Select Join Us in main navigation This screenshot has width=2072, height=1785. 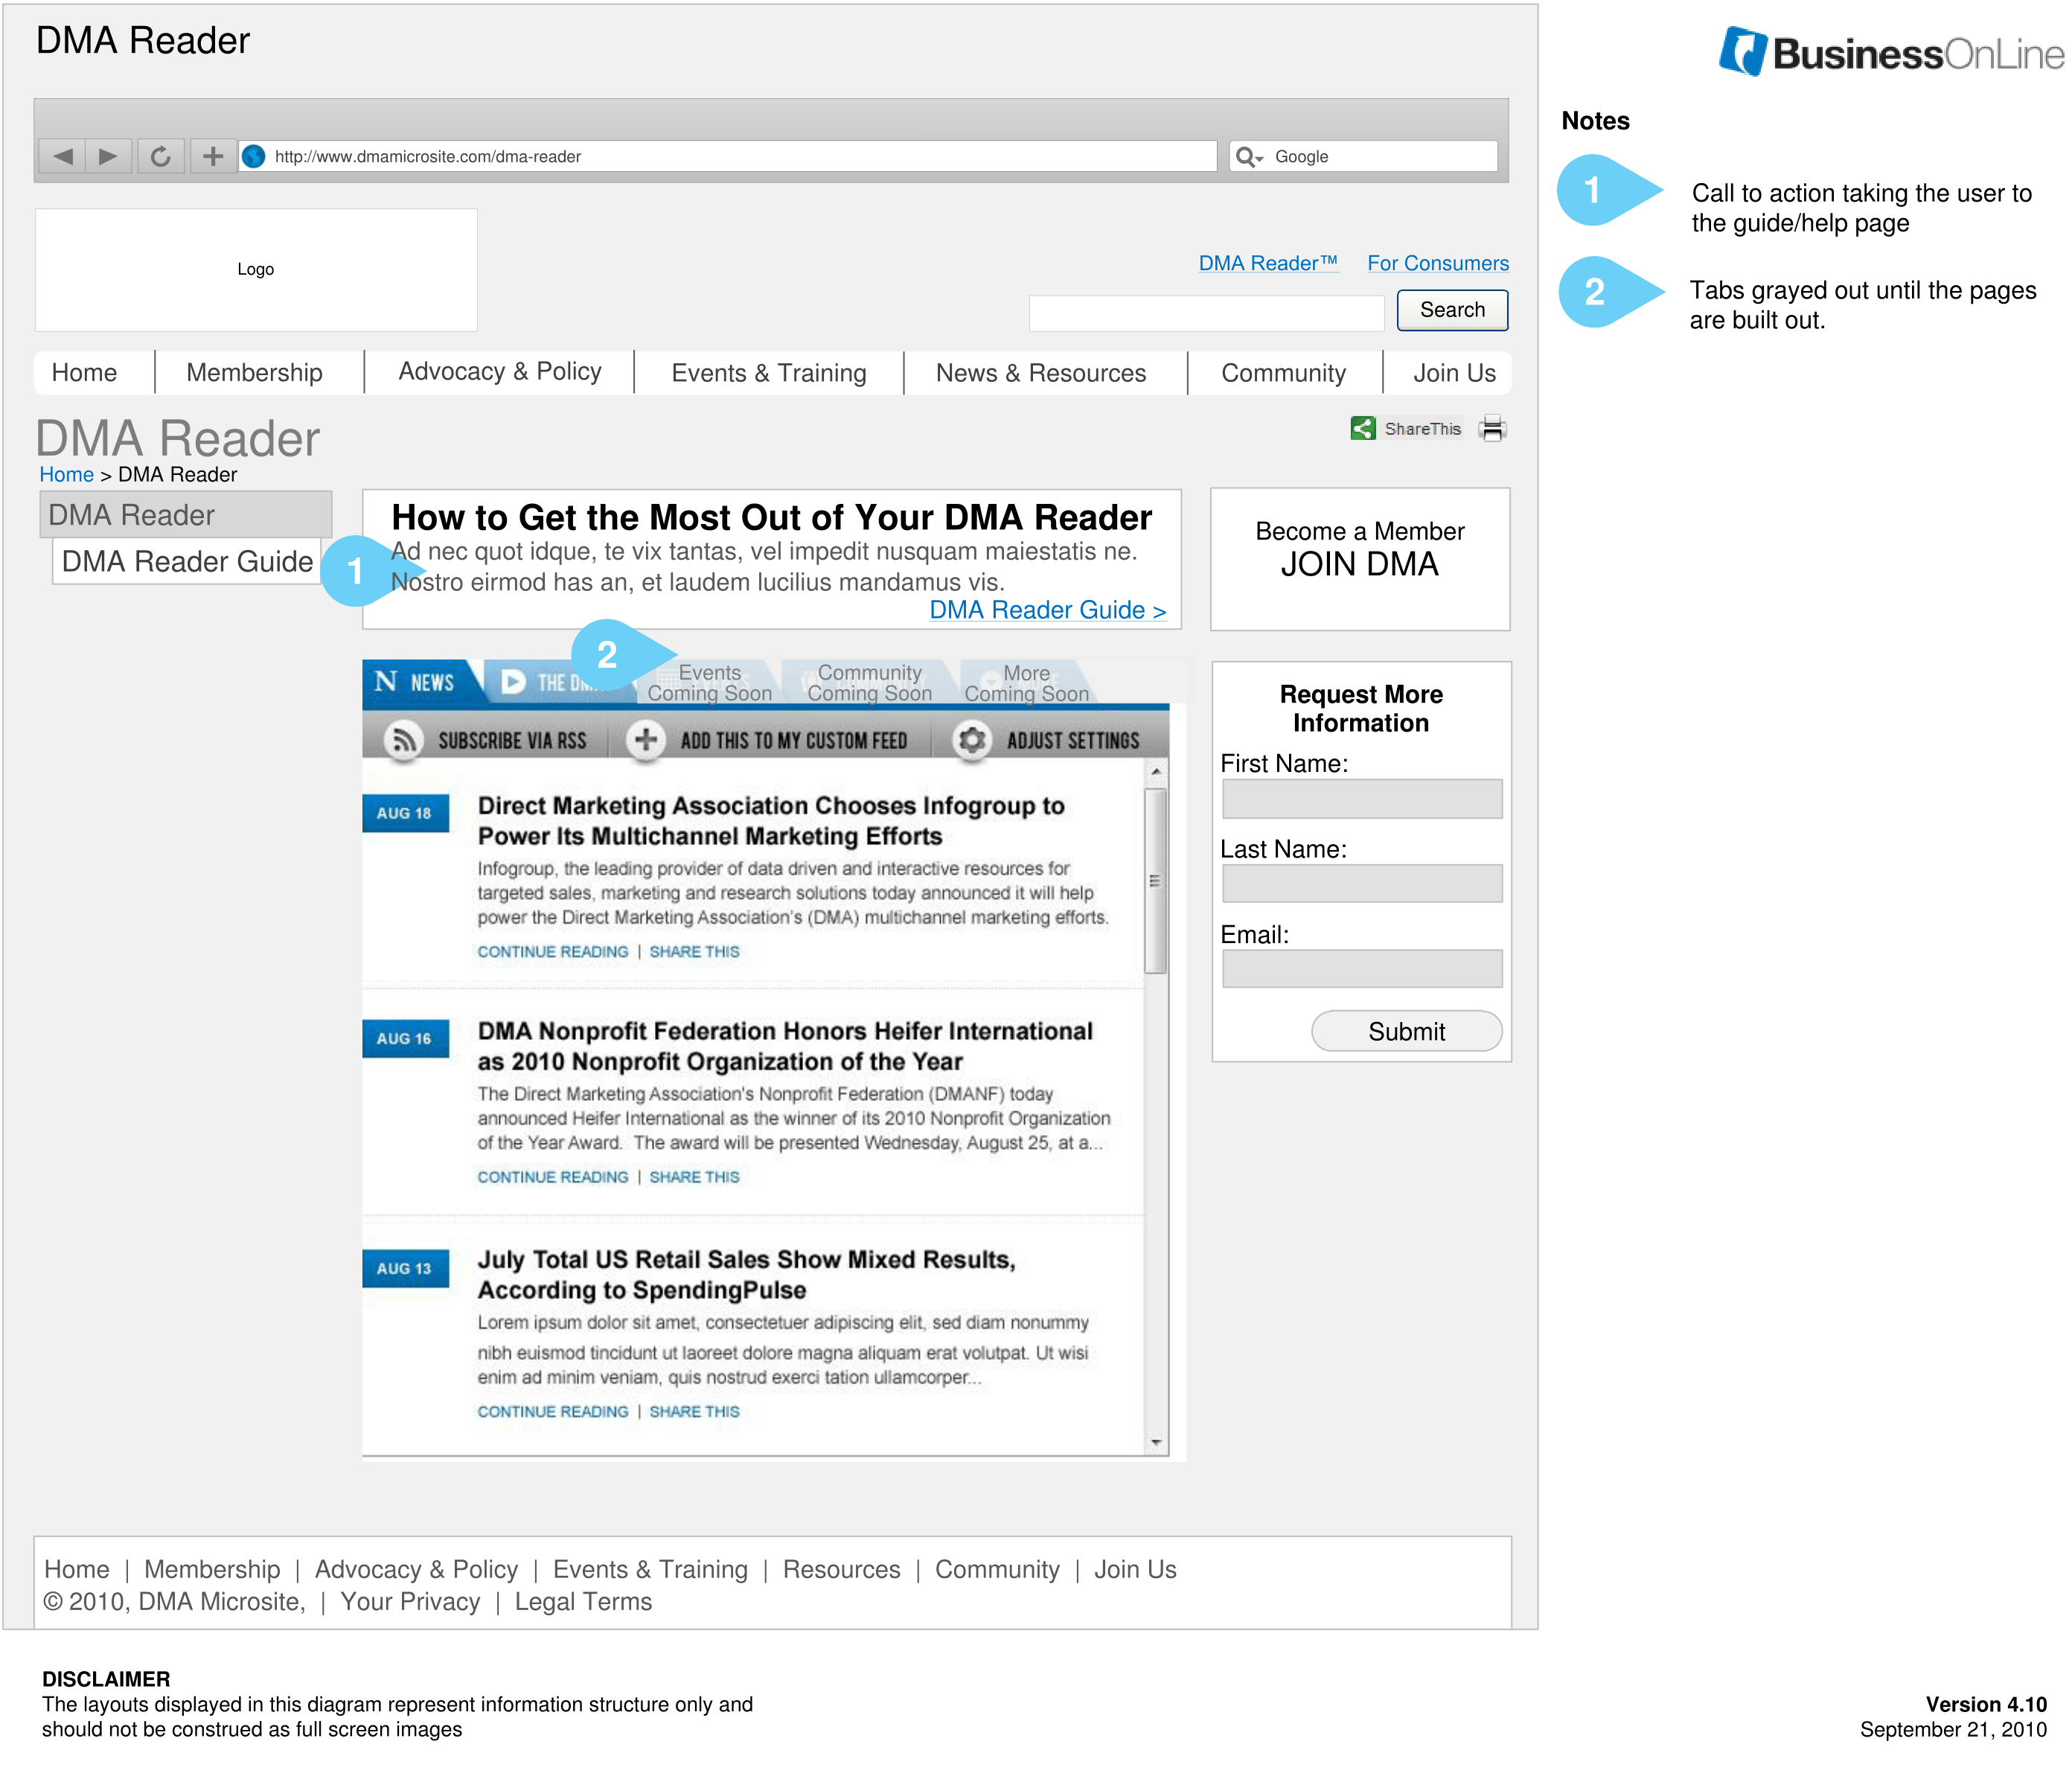pyautogui.click(x=1454, y=373)
